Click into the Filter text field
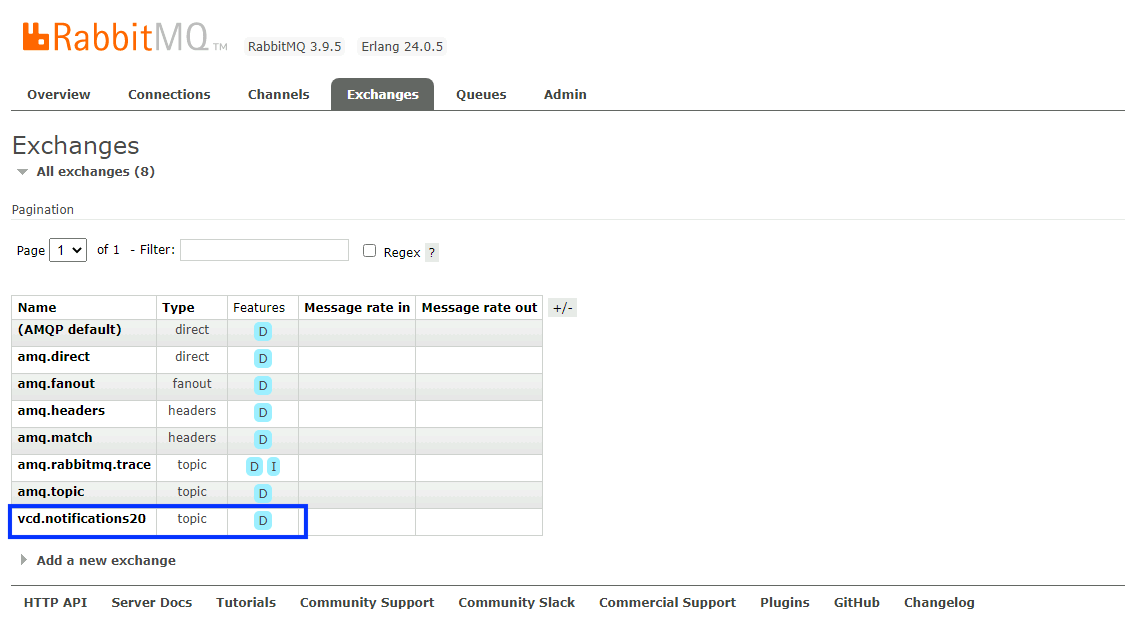Image resolution: width=1125 pixels, height=629 pixels. pos(264,250)
